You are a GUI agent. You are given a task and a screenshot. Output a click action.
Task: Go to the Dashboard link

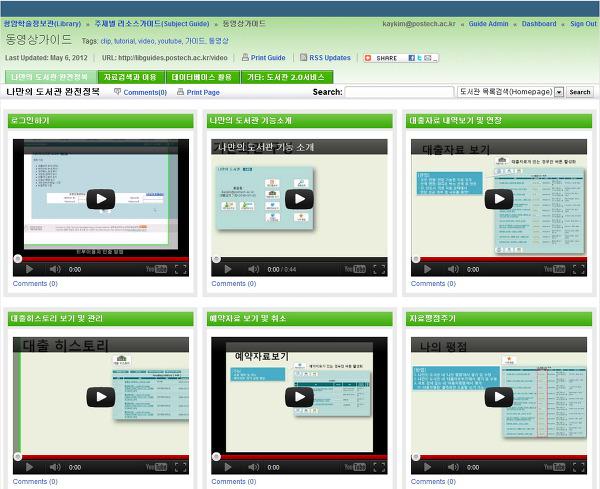tap(539, 24)
